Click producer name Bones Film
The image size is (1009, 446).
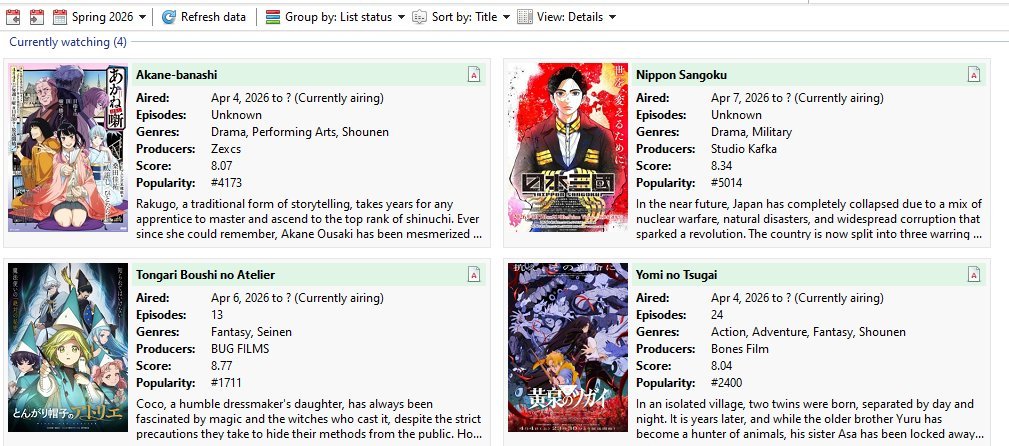pos(740,349)
